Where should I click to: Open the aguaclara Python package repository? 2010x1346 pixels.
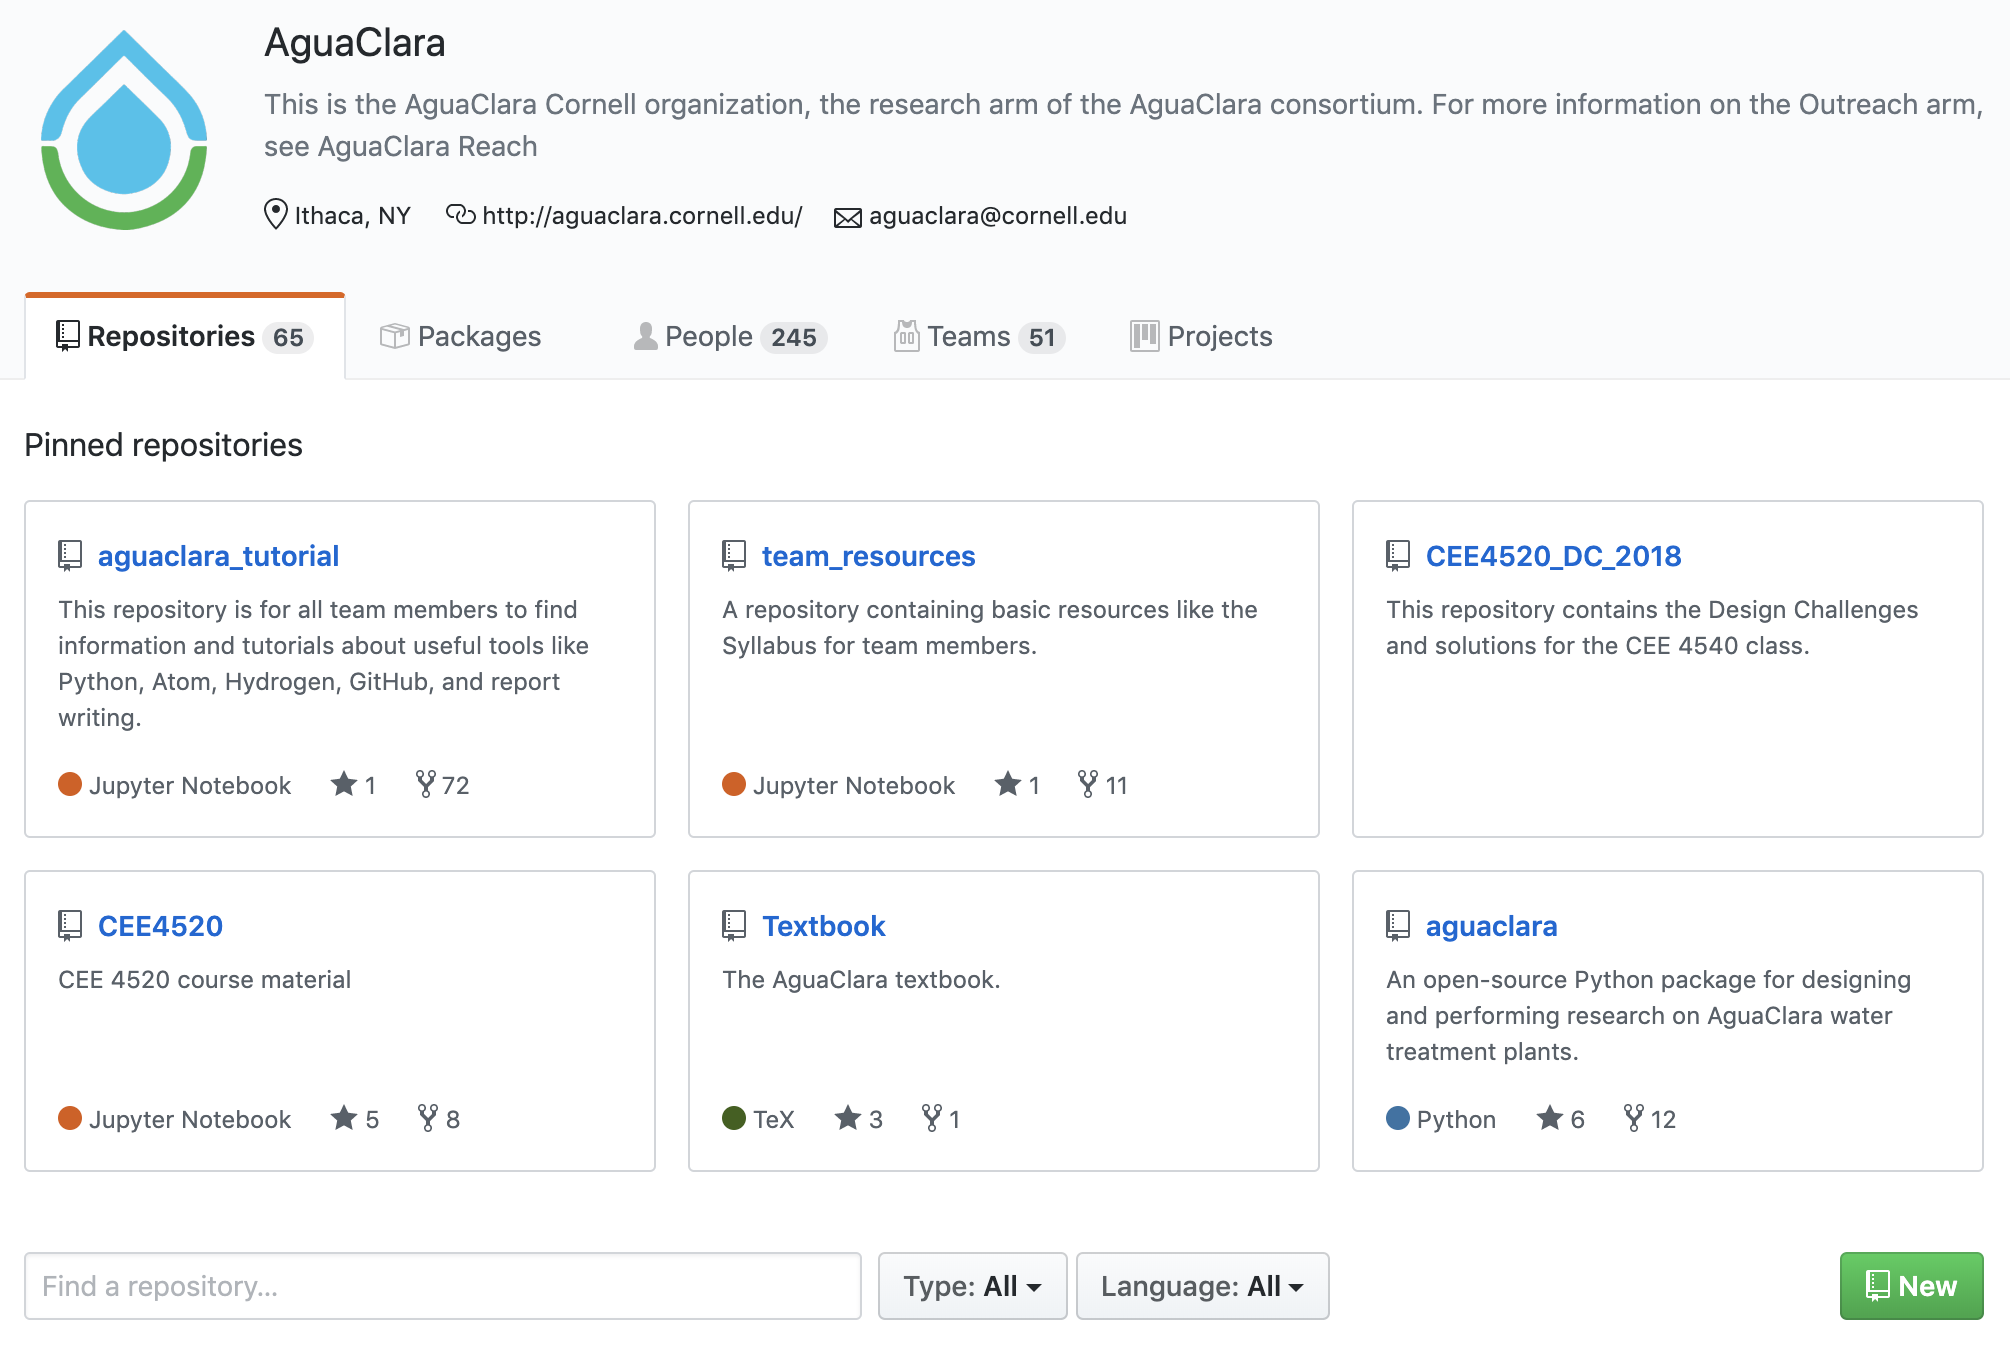[1491, 926]
